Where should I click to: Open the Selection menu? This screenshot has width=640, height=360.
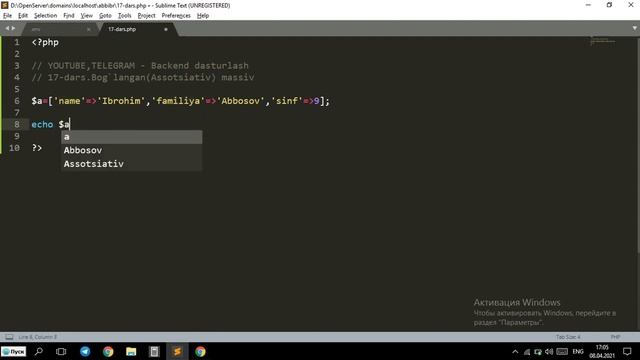tap(45, 16)
